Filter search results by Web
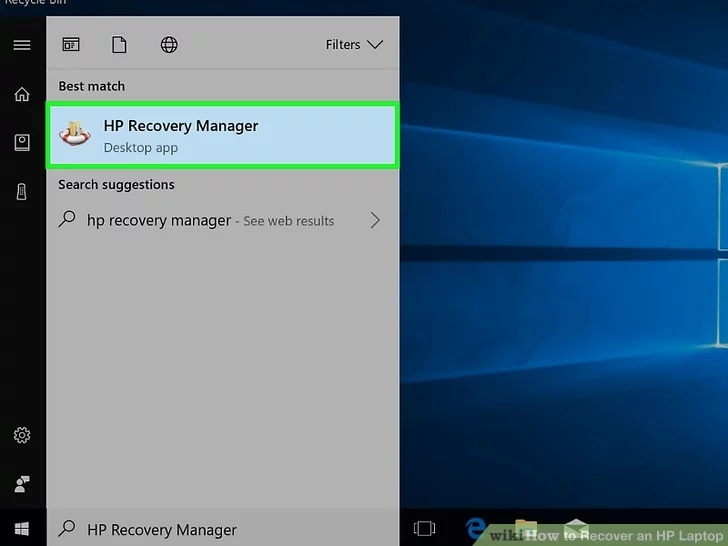 pos(169,45)
